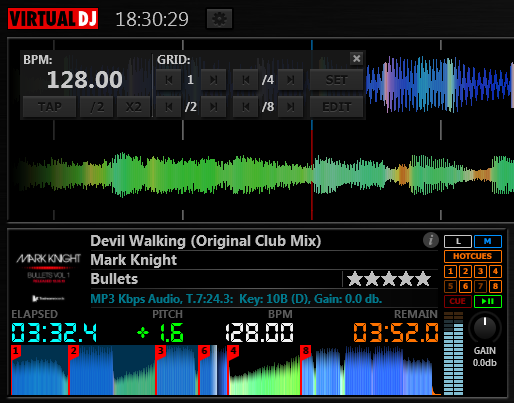The image size is (514, 403).
Task: Shift grid forward by /8 beat
Action: 290,107
